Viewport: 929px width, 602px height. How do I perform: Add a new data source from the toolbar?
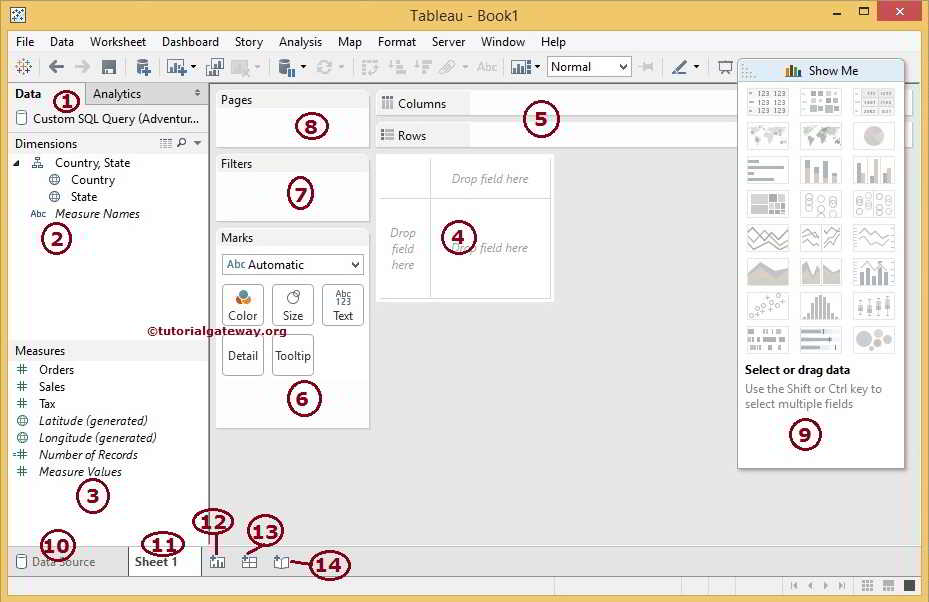coord(143,66)
